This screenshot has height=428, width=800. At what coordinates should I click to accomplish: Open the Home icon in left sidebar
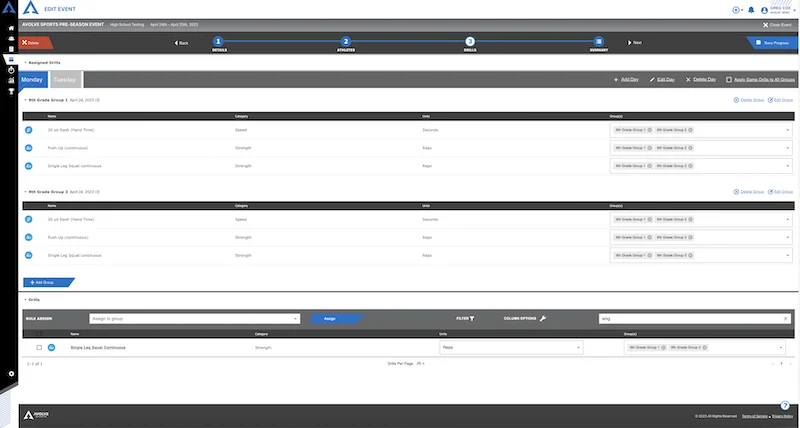(11, 28)
